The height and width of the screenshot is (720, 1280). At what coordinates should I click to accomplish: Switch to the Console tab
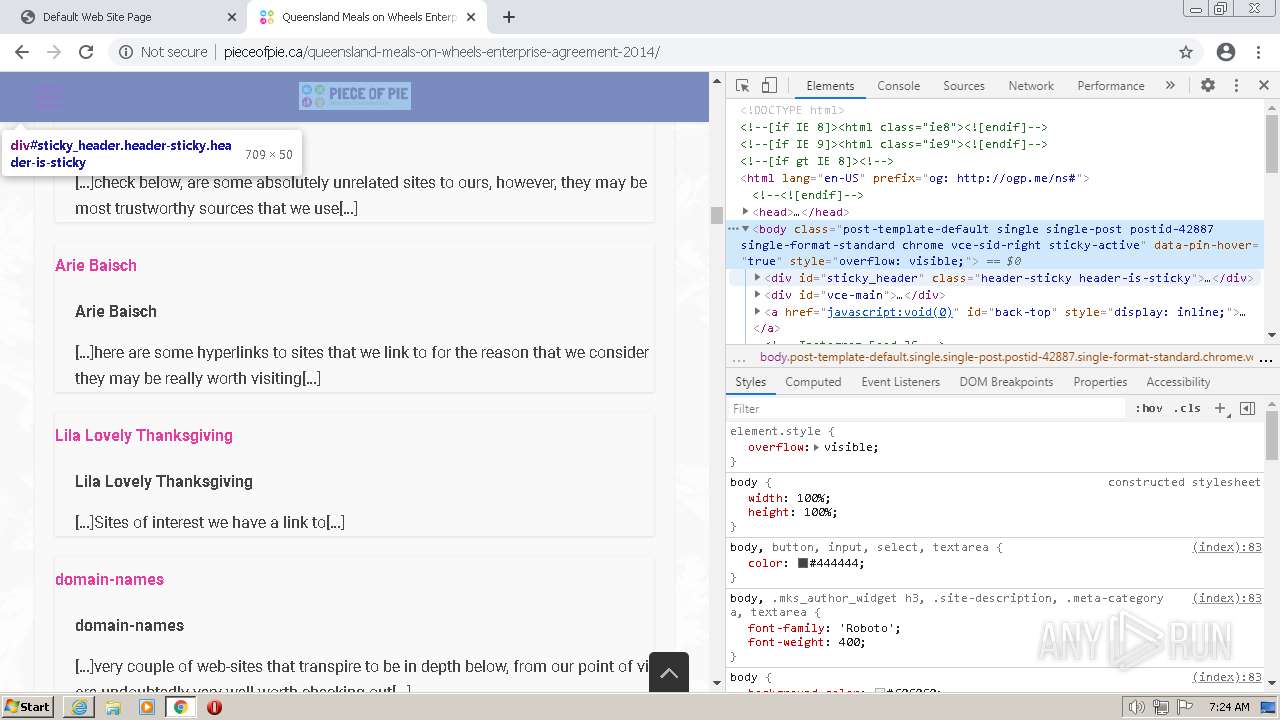pos(898,86)
